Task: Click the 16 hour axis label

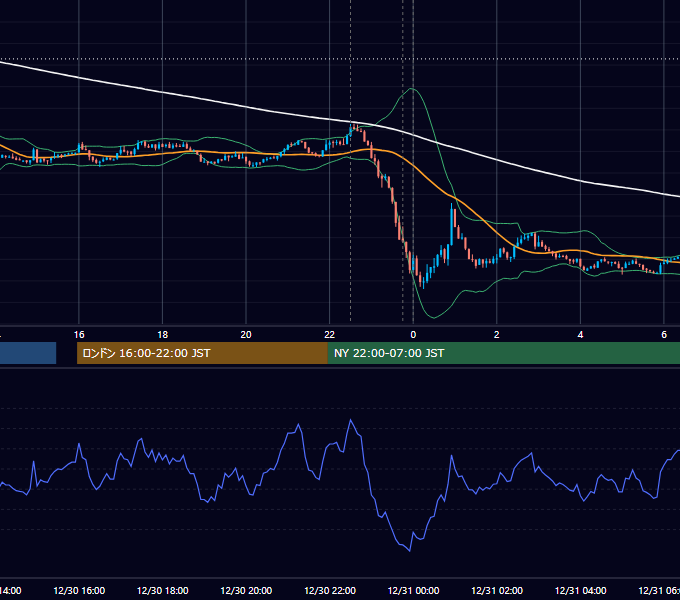Action: point(79,335)
